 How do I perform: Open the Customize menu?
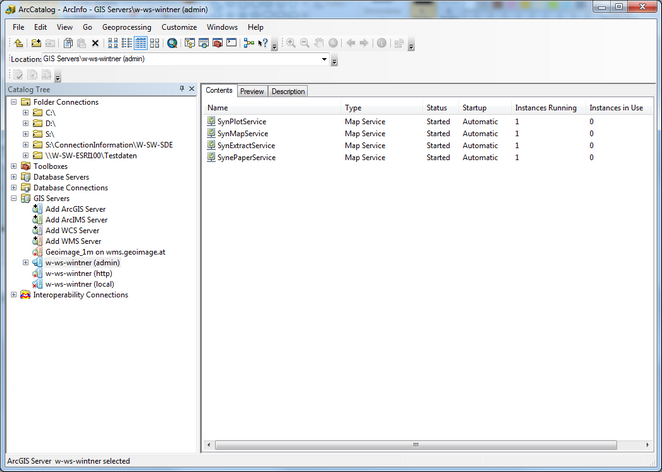pos(179,27)
